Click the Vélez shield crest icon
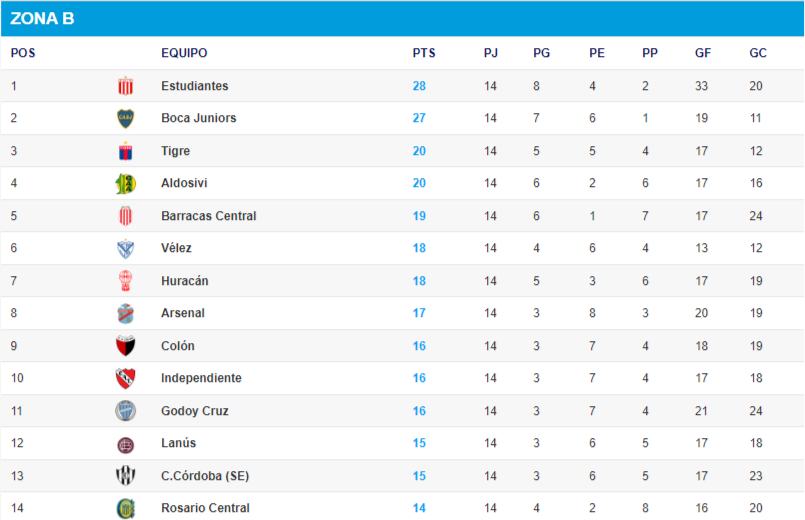This screenshot has width=805, height=520. (x=125, y=248)
